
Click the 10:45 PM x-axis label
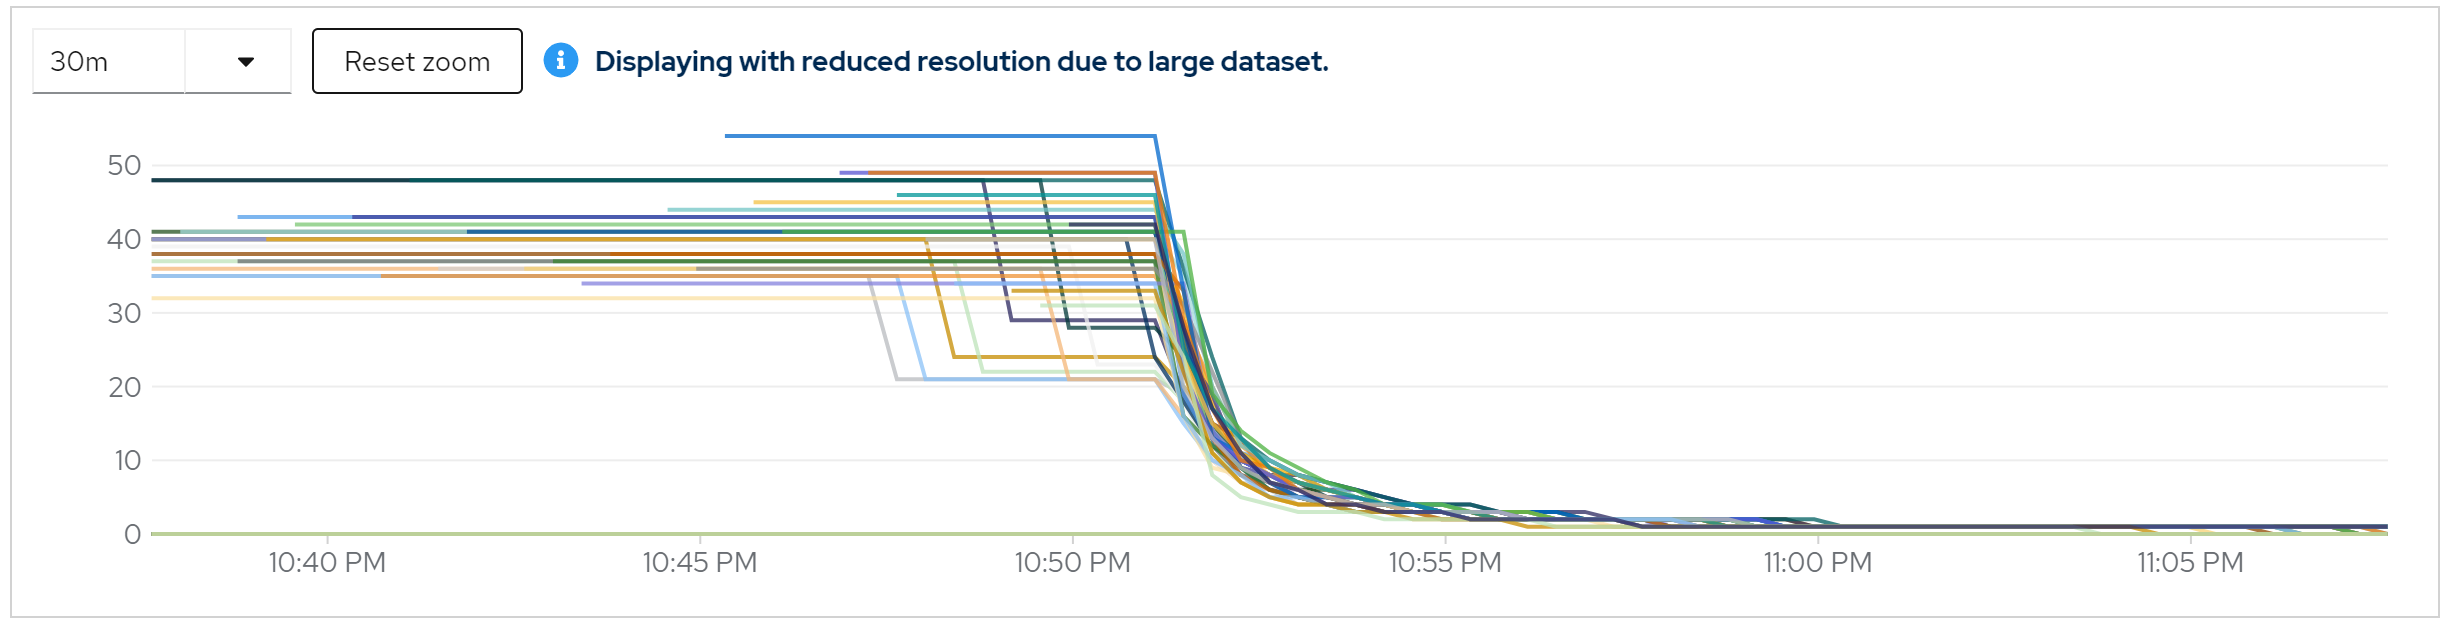[x=699, y=563]
